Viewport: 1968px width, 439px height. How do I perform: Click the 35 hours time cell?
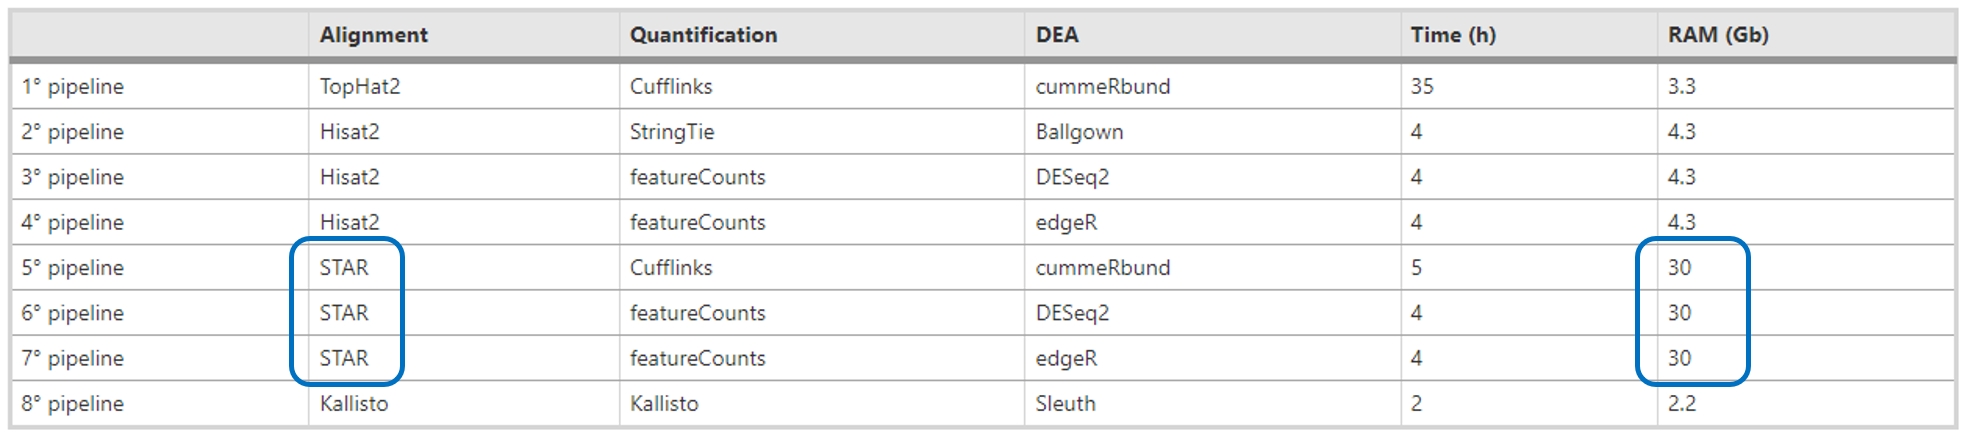coord(1422,86)
